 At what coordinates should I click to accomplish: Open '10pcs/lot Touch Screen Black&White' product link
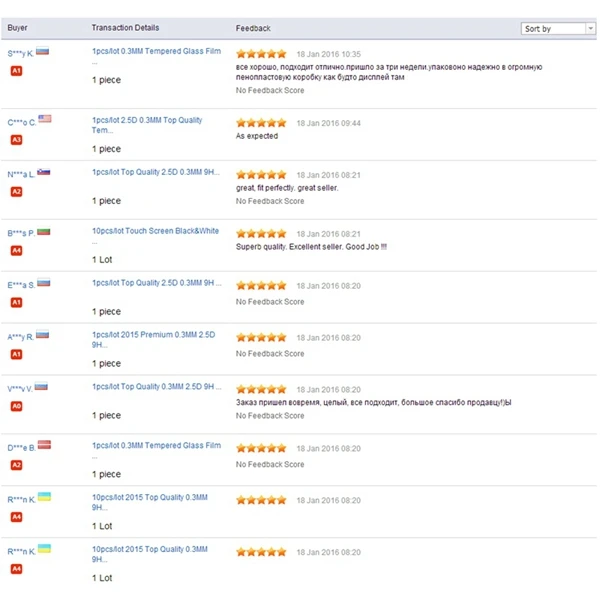[155, 231]
